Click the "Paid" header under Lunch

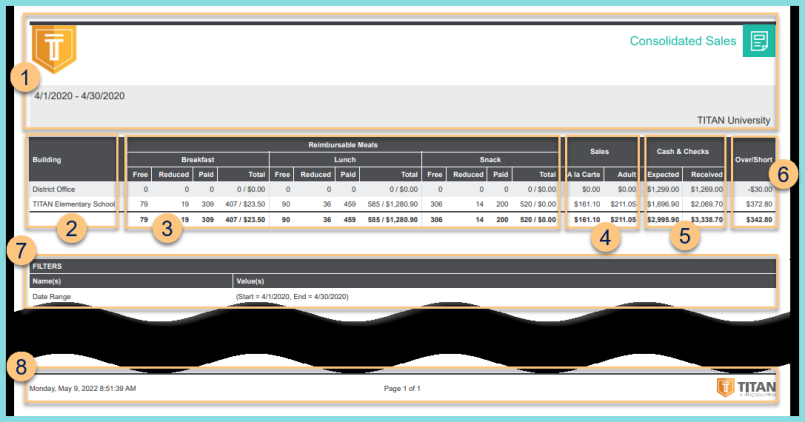coord(348,175)
